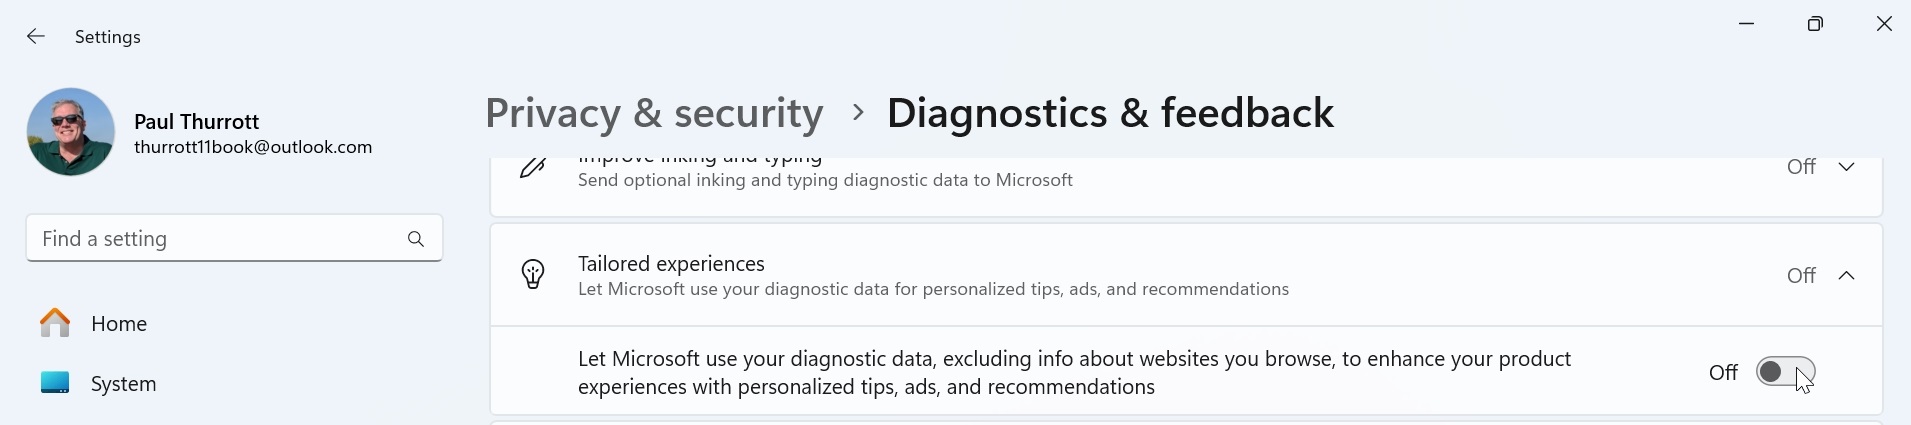Viewport: 1911px width, 425px height.
Task: Click the magnifier icon in the search box
Action: pos(416,239)
